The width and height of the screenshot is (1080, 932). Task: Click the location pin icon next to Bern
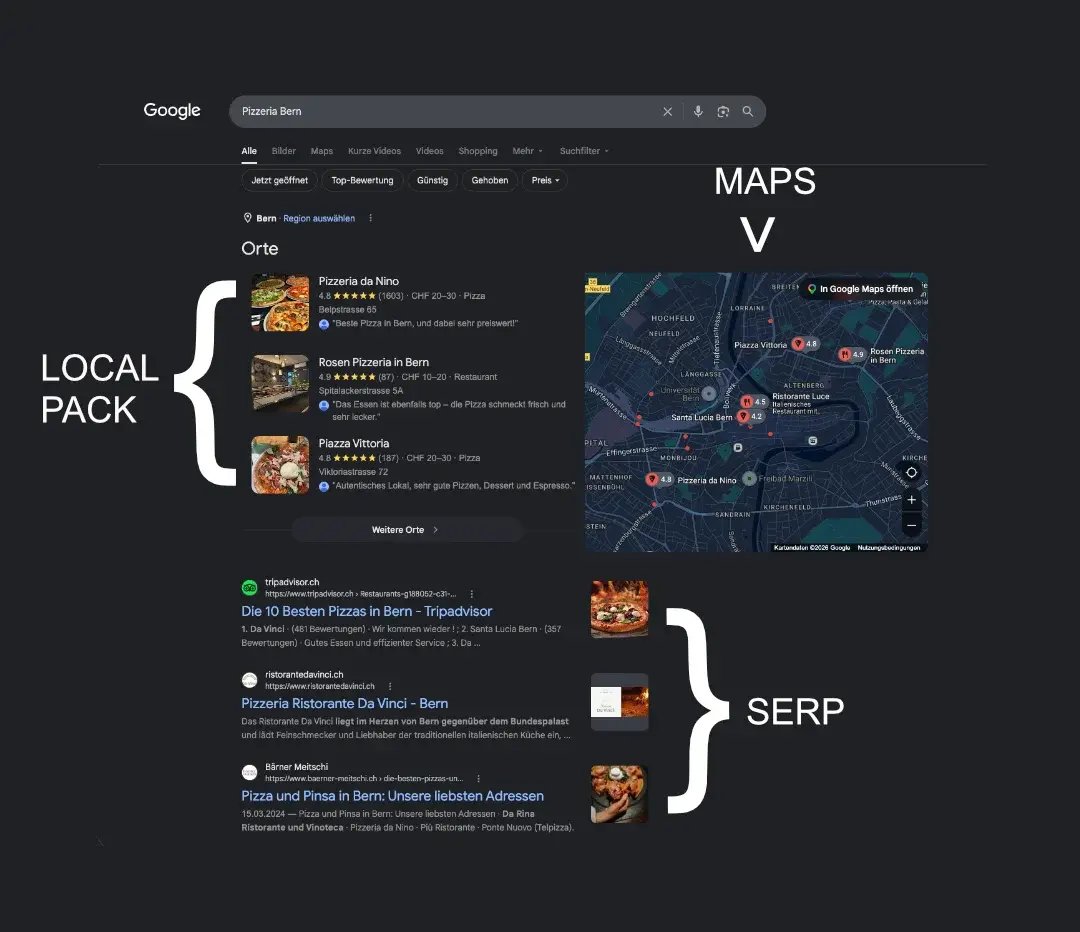[247, 218]
